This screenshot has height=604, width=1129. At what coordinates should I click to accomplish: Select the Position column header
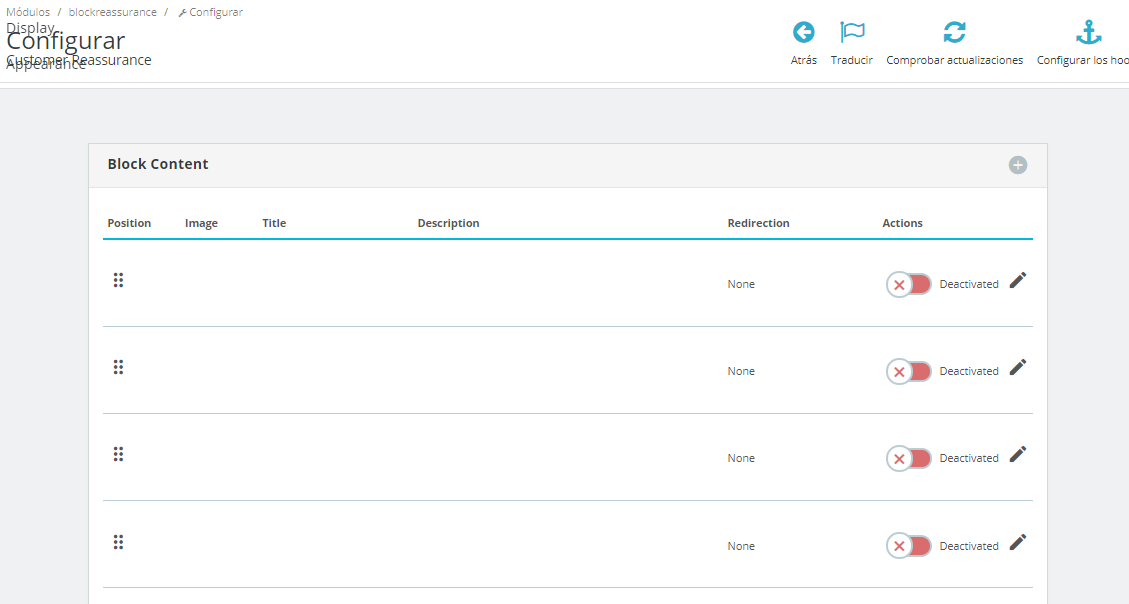coord(129,223)
